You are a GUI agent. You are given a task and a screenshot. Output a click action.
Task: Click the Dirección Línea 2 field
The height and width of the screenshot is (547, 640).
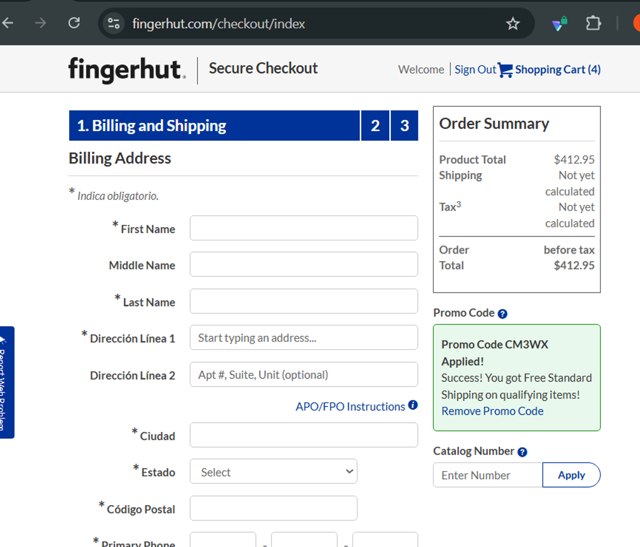click(304, 374)
